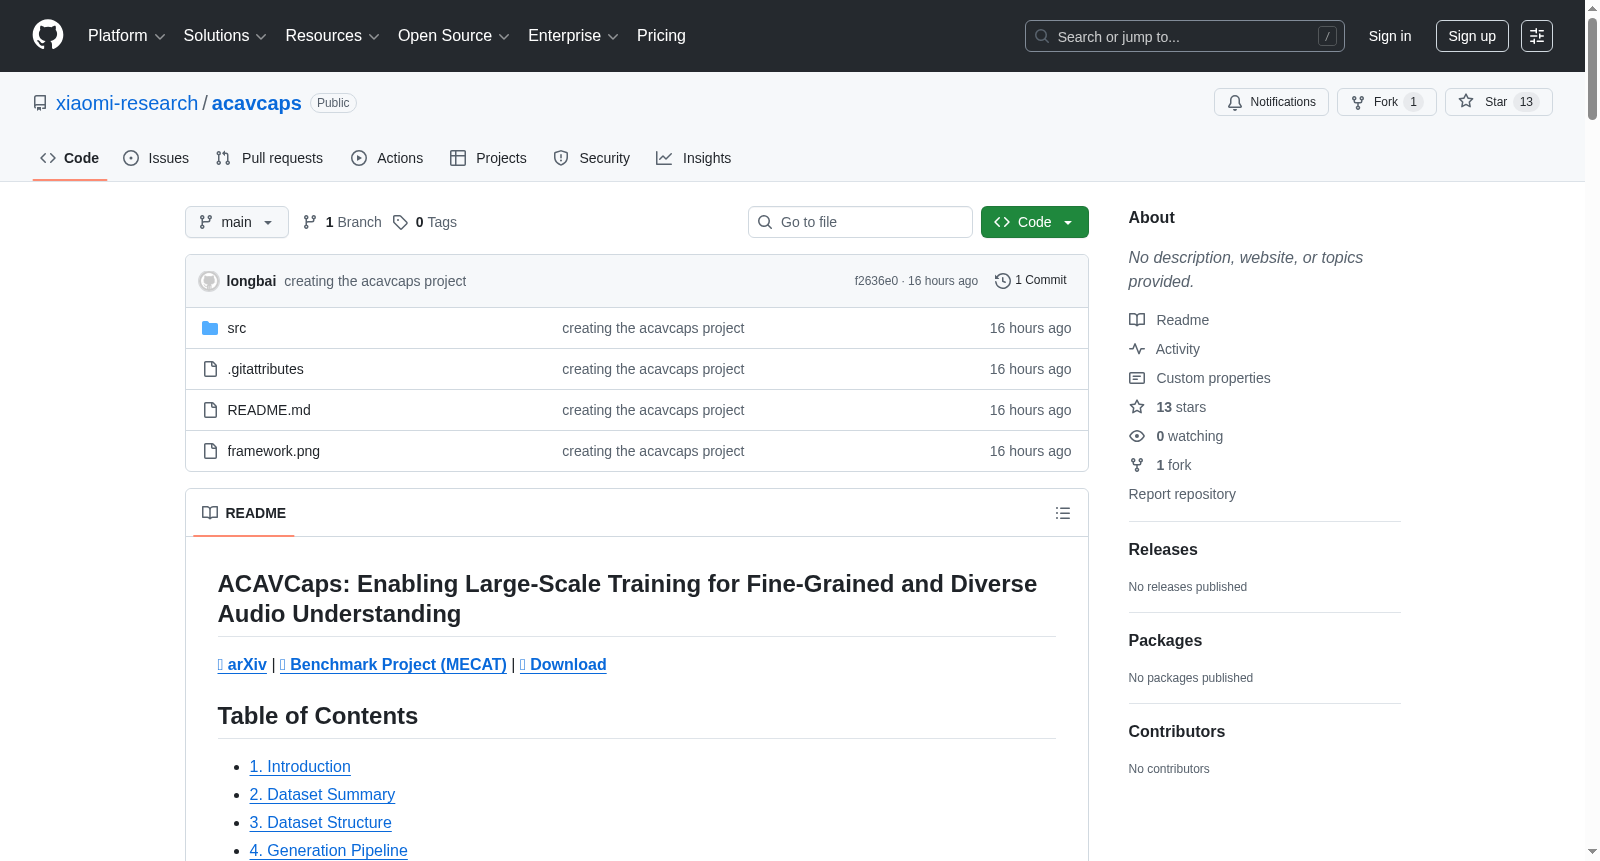The height and width of the screenshot is (861, 1600).
Task: Open the acavcaps repository name link
Action: (x=257, y=103)
